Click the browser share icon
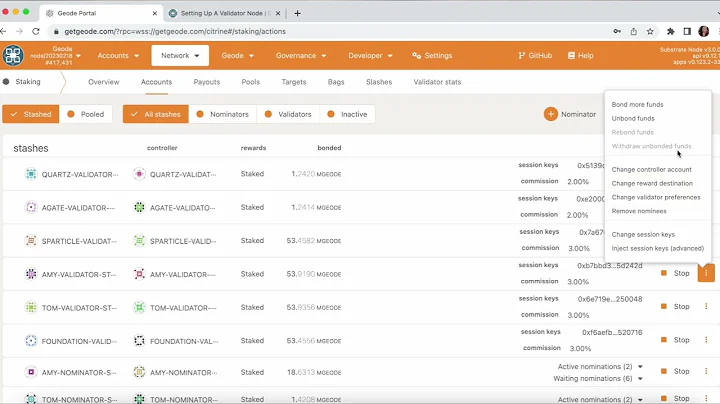 634,31
